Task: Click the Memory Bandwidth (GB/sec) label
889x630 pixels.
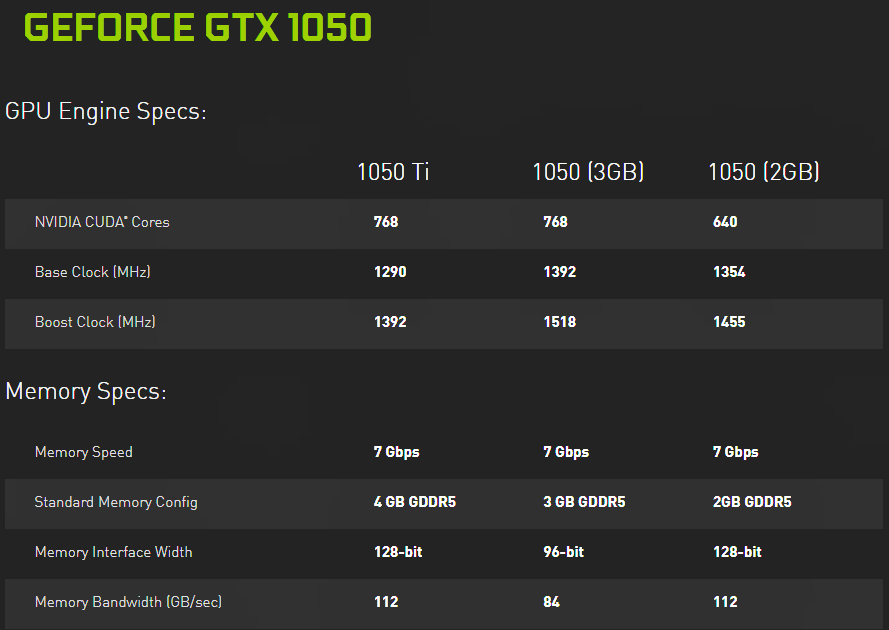Action: click(128, 602)
